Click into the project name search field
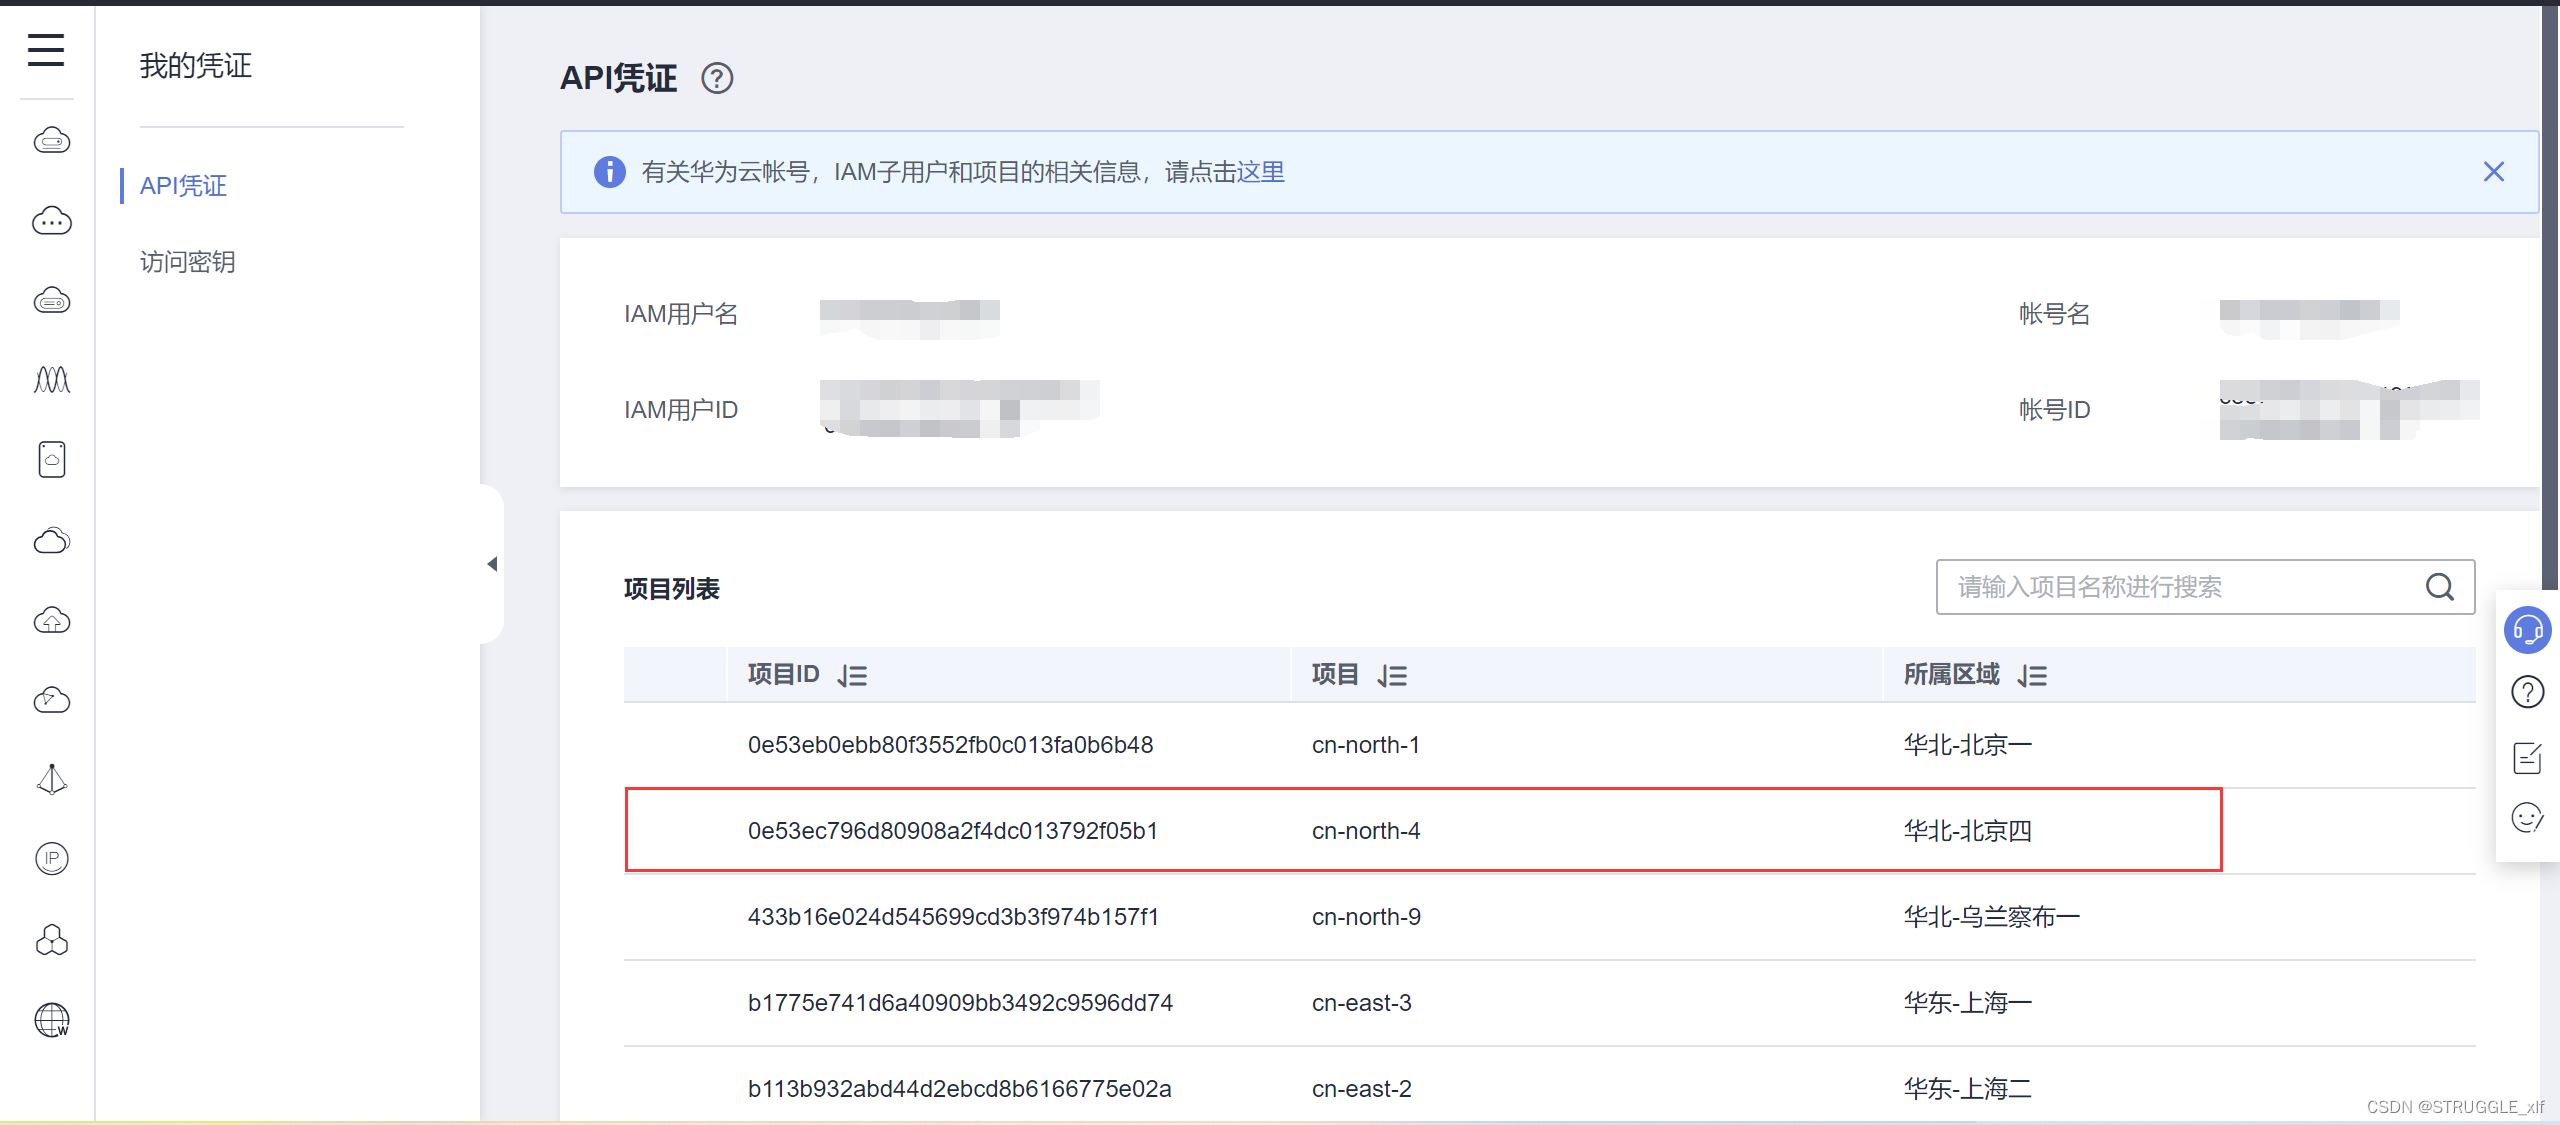Image resolution: width=2560 pixels, height=1125 pixels. (2180, 587)
